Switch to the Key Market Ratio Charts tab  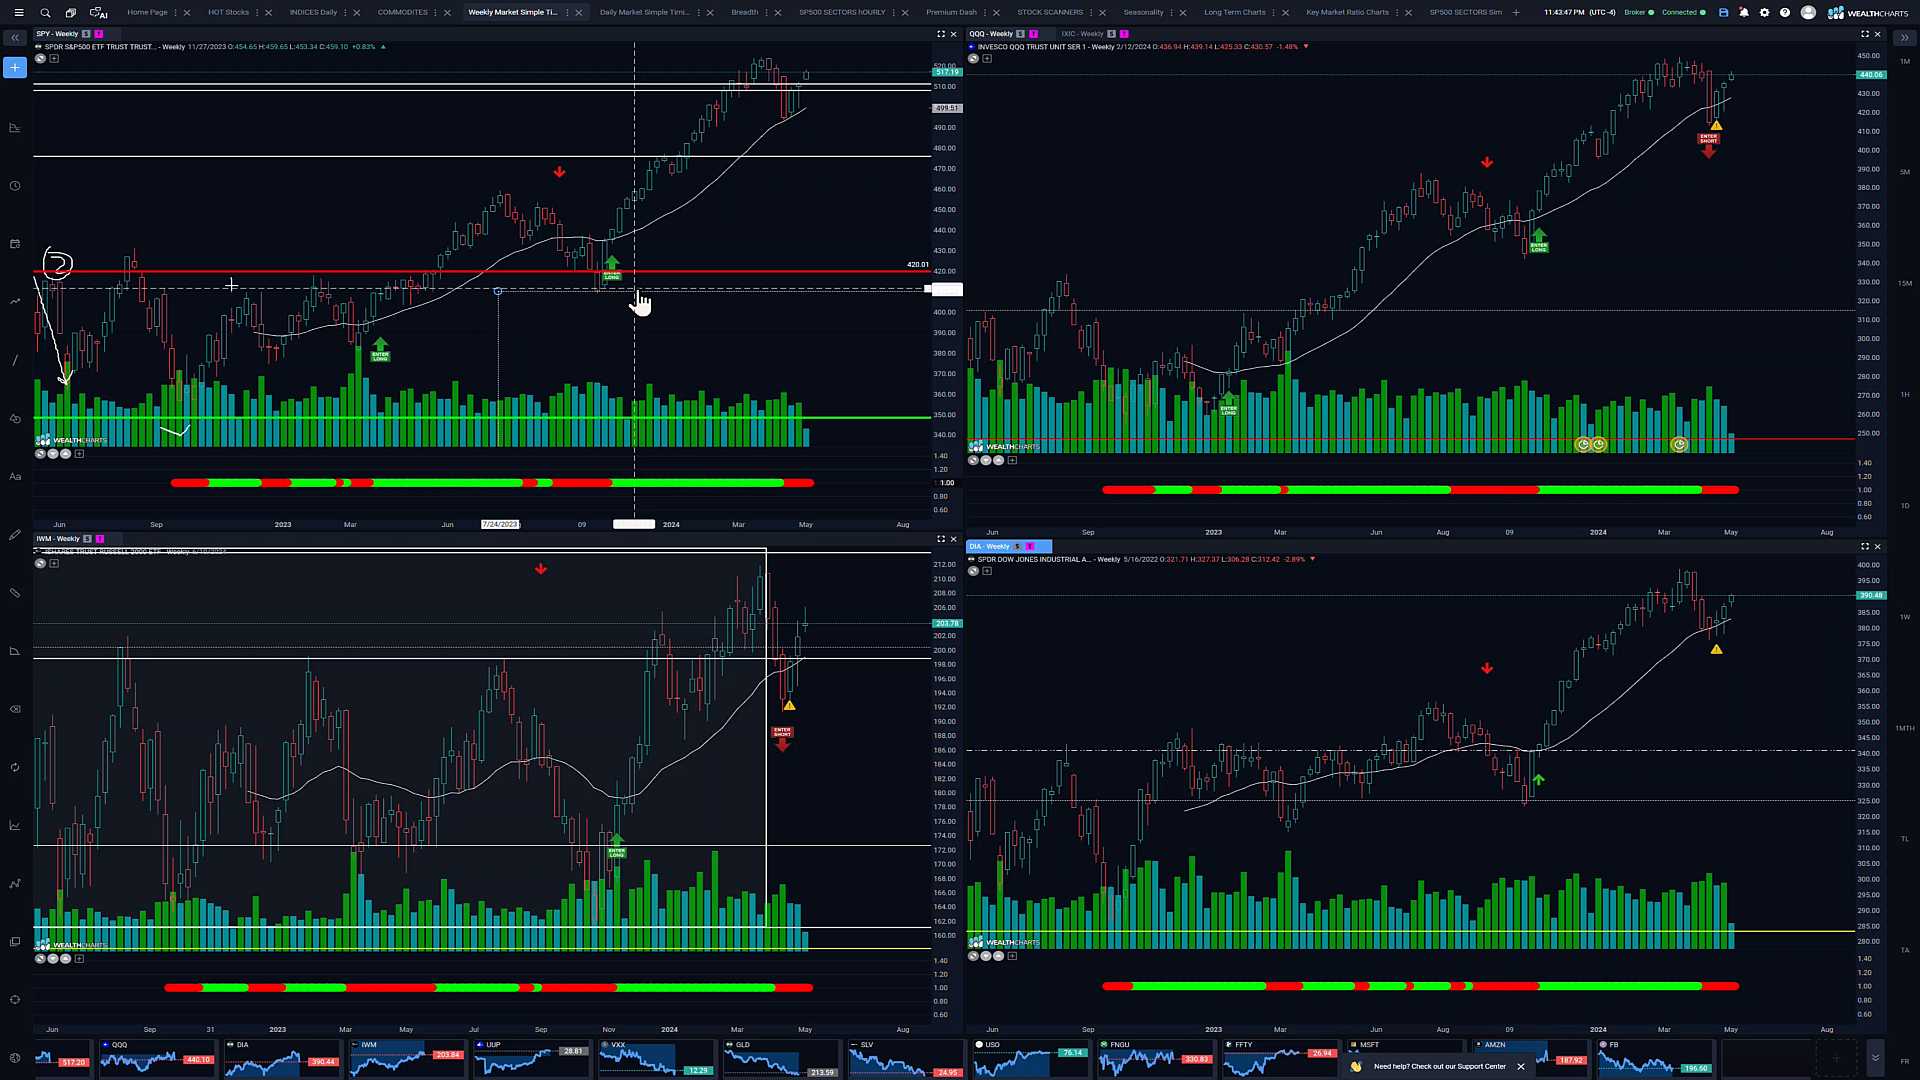pos(1347,13)
